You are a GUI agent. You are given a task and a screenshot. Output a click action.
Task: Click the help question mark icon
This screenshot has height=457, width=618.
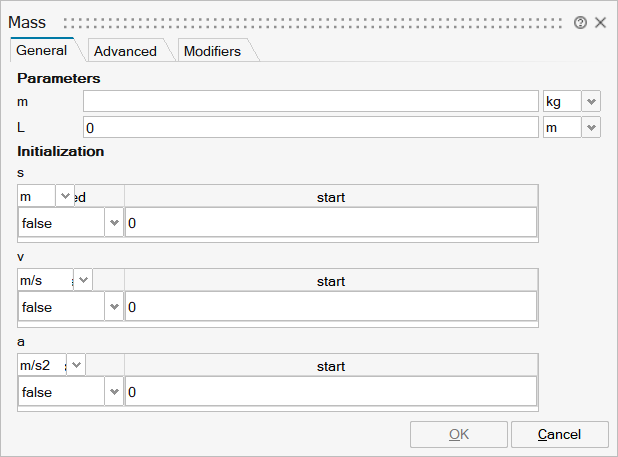coord(581,22)
